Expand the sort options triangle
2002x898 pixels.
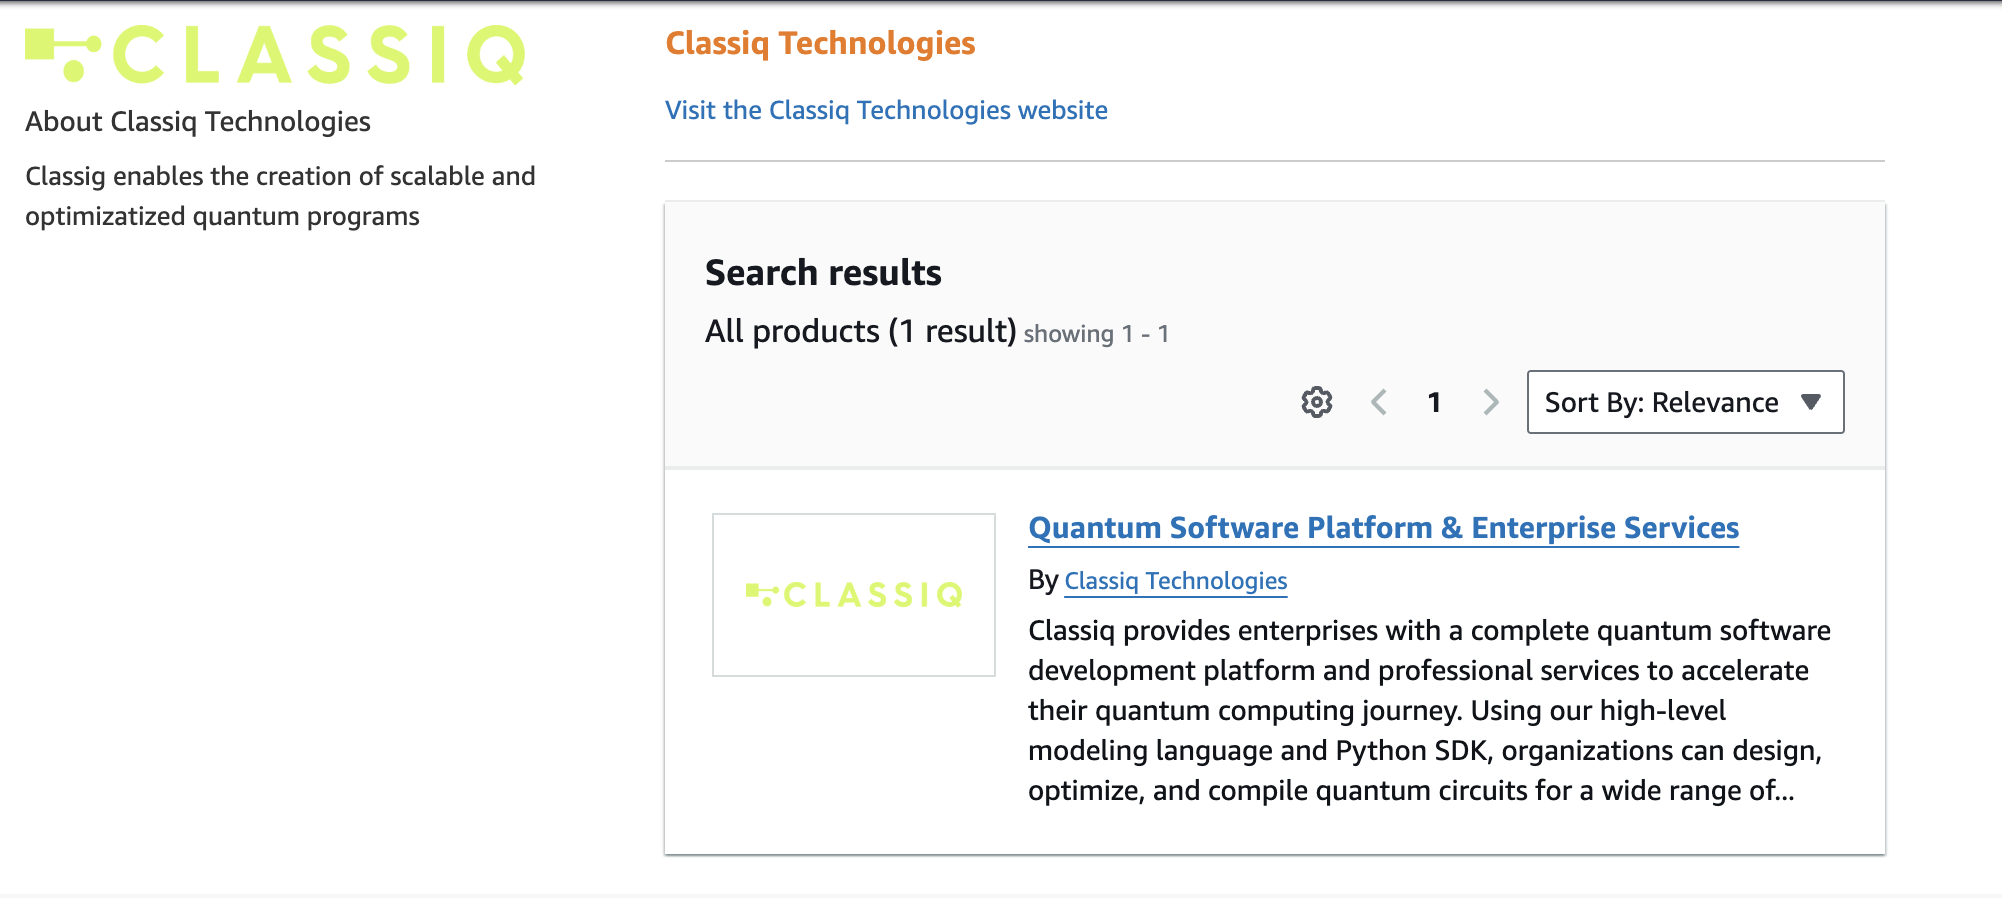pos(1811,402)
